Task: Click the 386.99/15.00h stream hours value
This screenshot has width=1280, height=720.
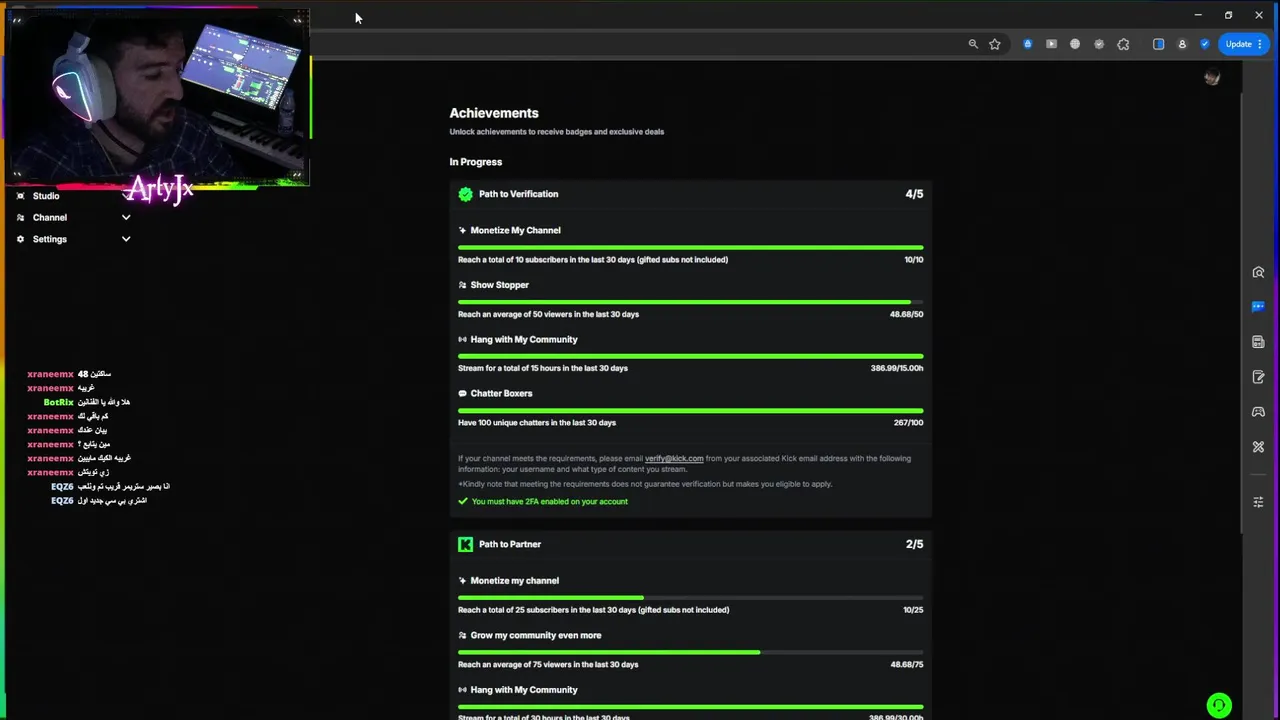Action: click(897, 368)
